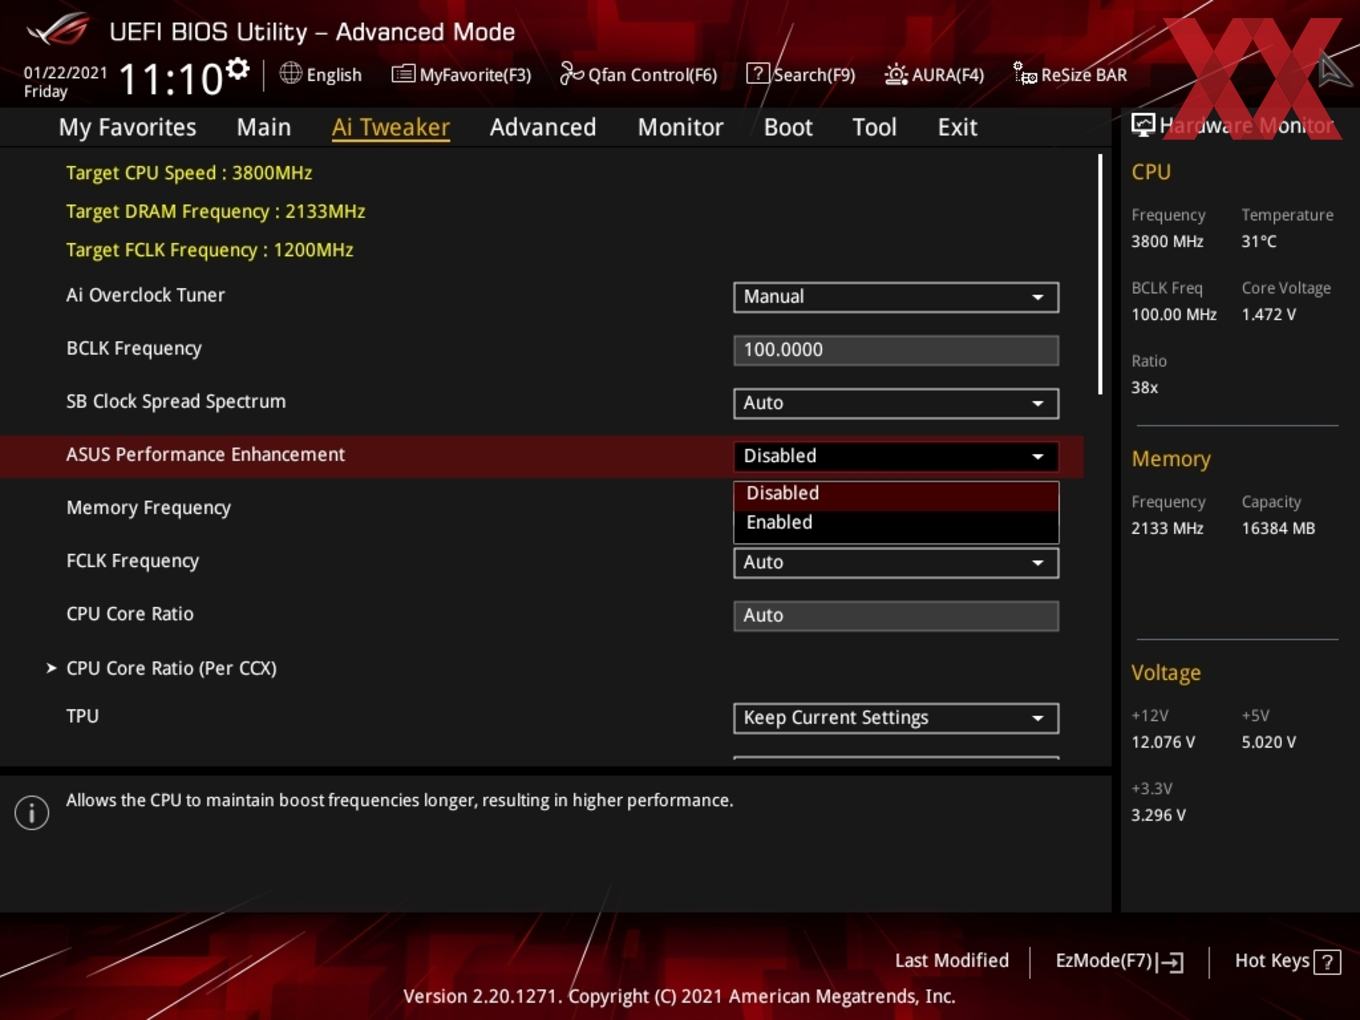Open Qfan Control fan icon

pyautogui.click(x=571, y=73)
